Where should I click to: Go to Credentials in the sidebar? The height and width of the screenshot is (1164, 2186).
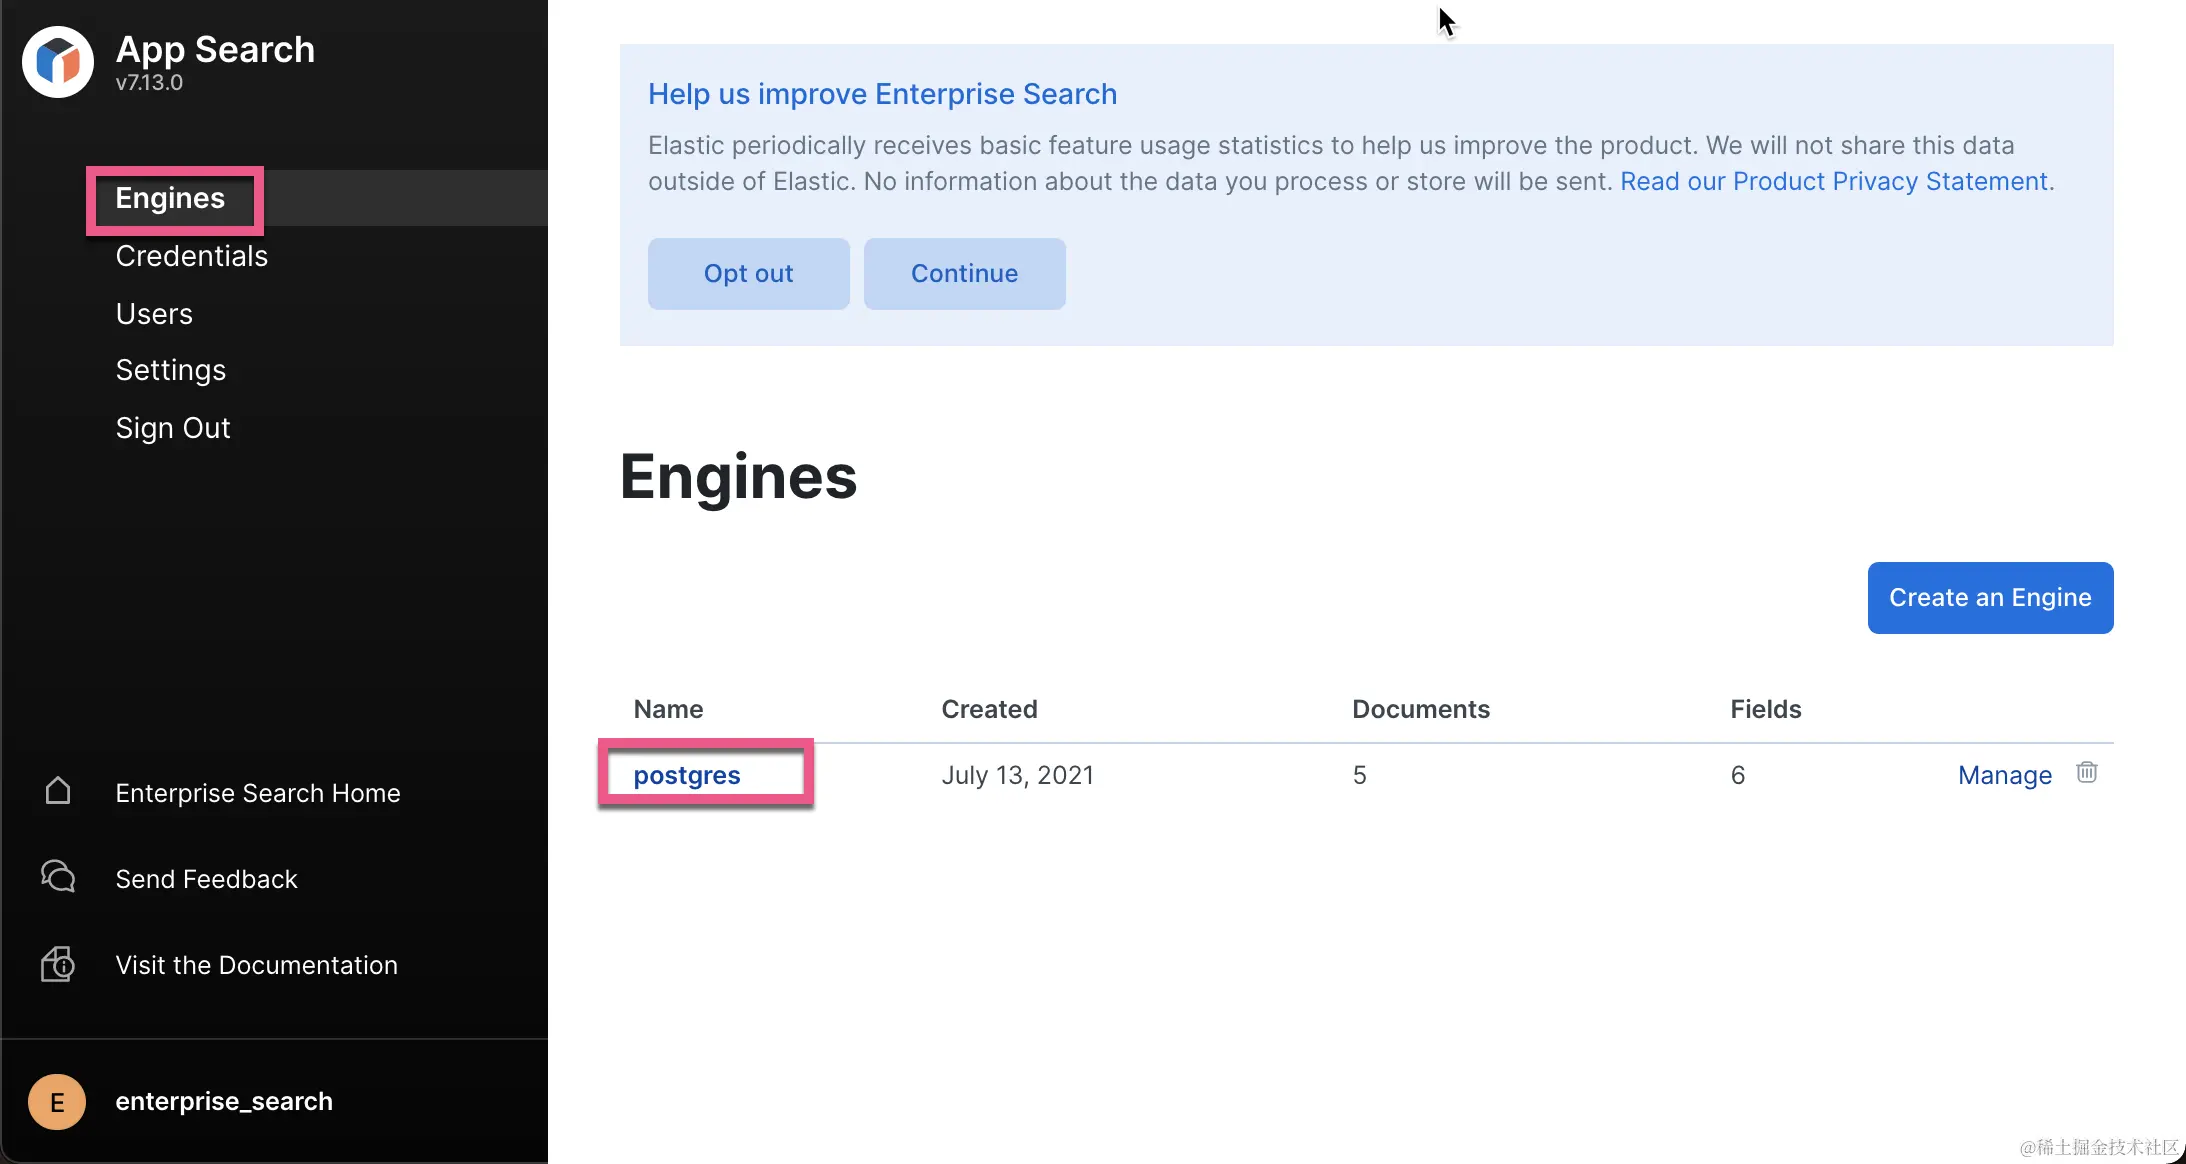(191, 256)
